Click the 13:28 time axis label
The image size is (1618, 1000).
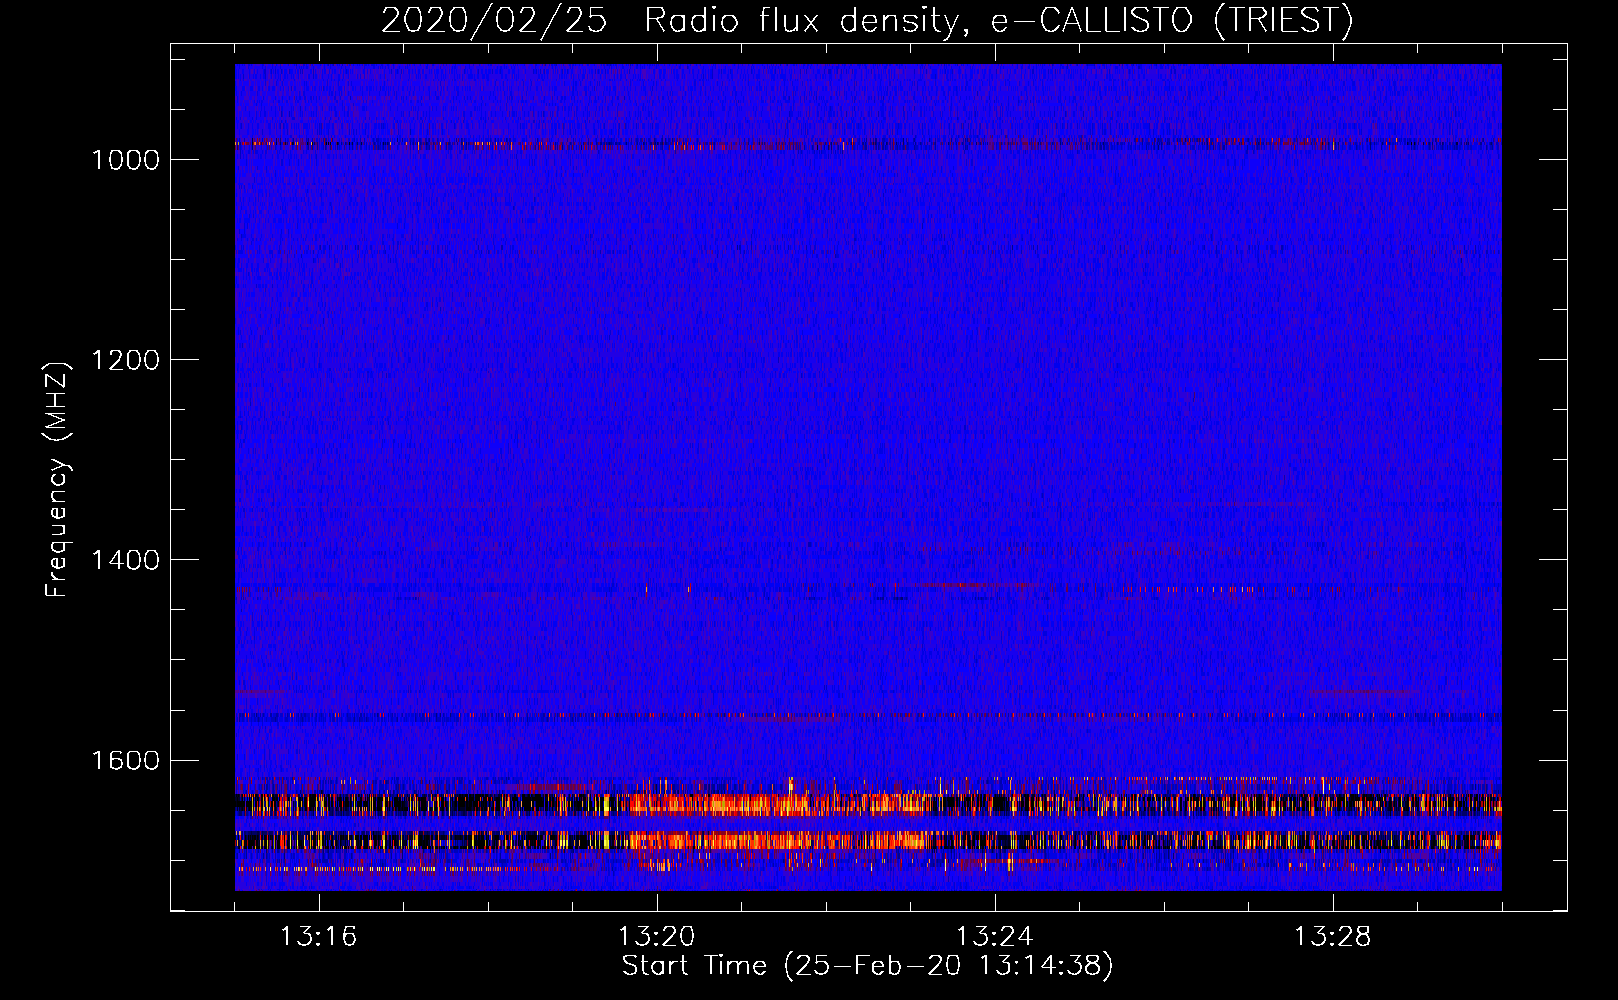coord(1332,937)
